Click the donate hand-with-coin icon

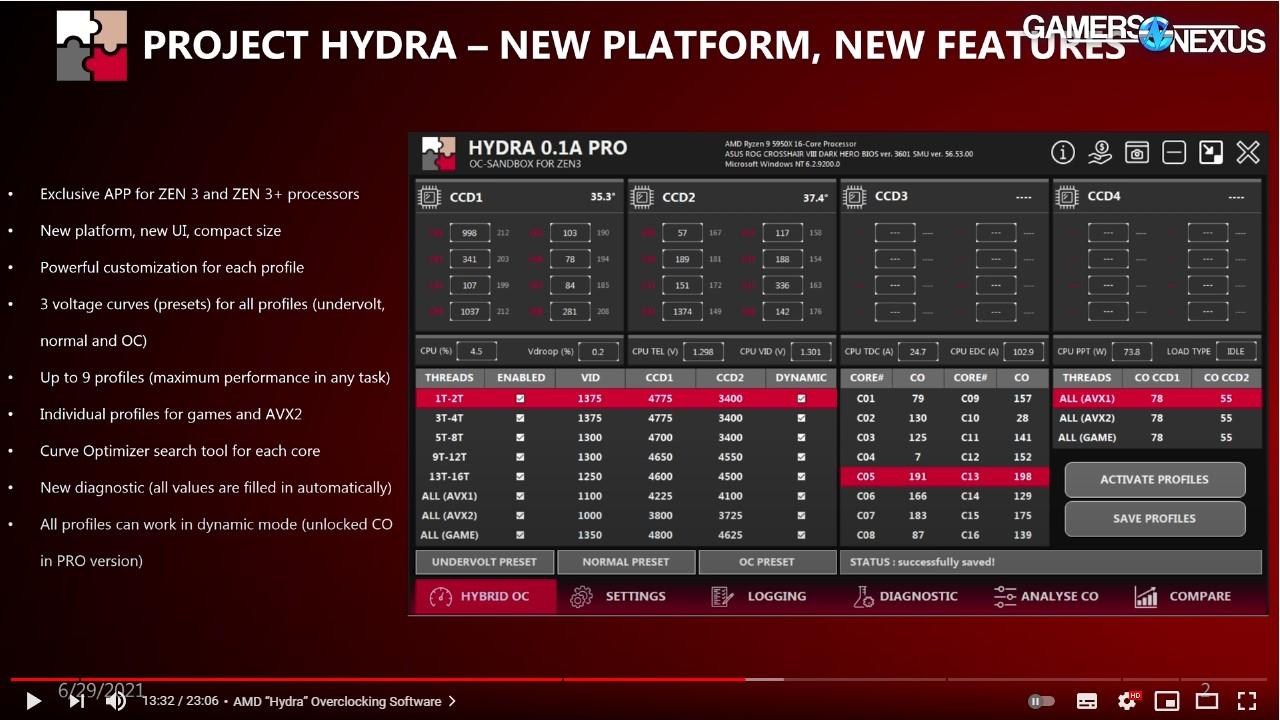tap(1099, 152)
